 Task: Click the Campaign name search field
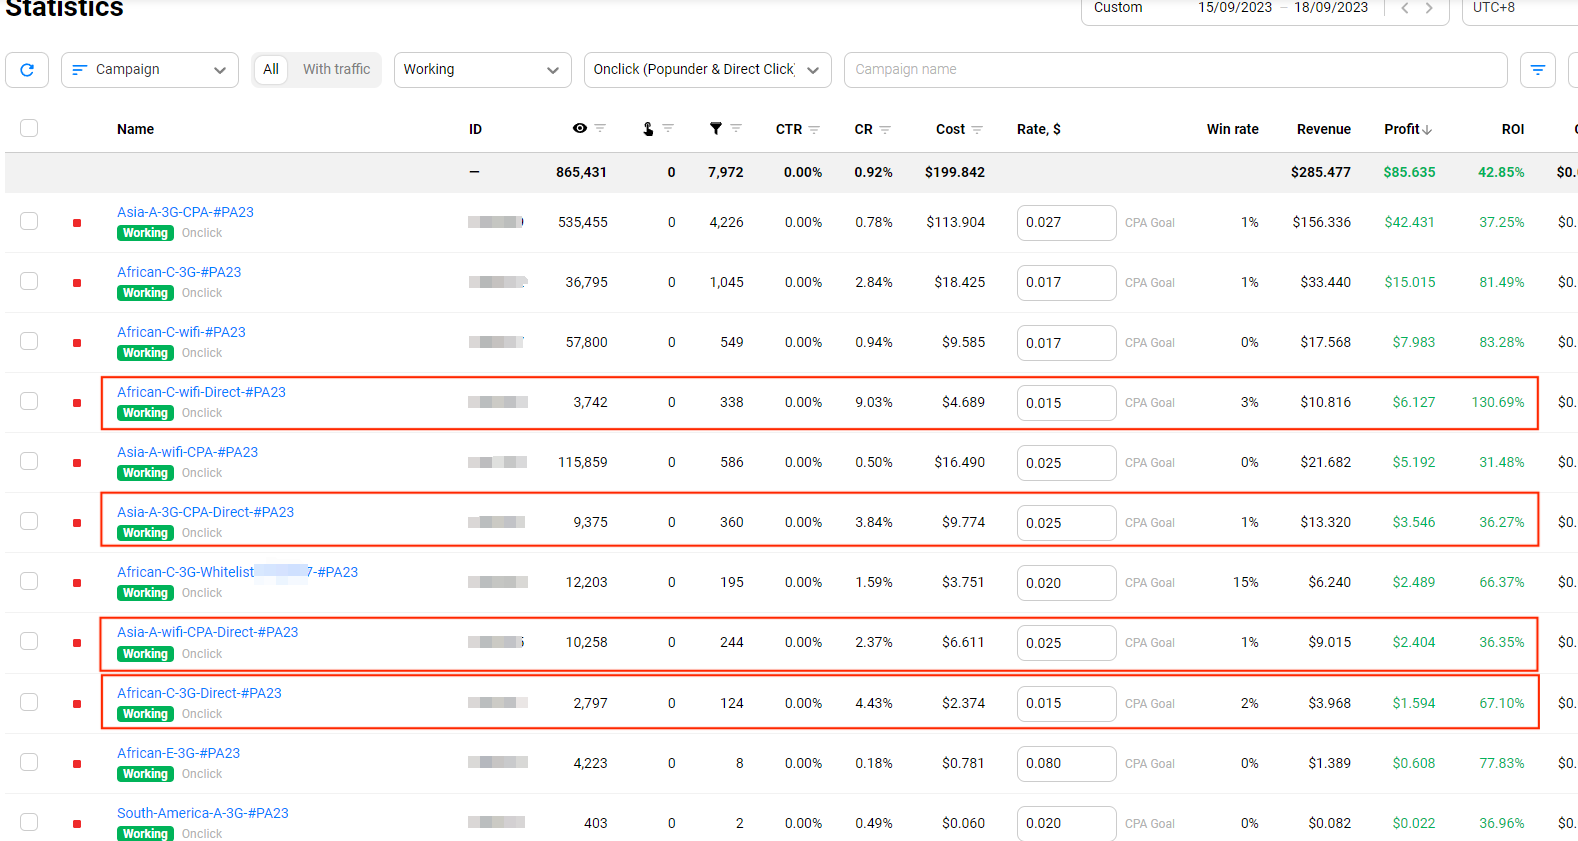pos(1175,70)
